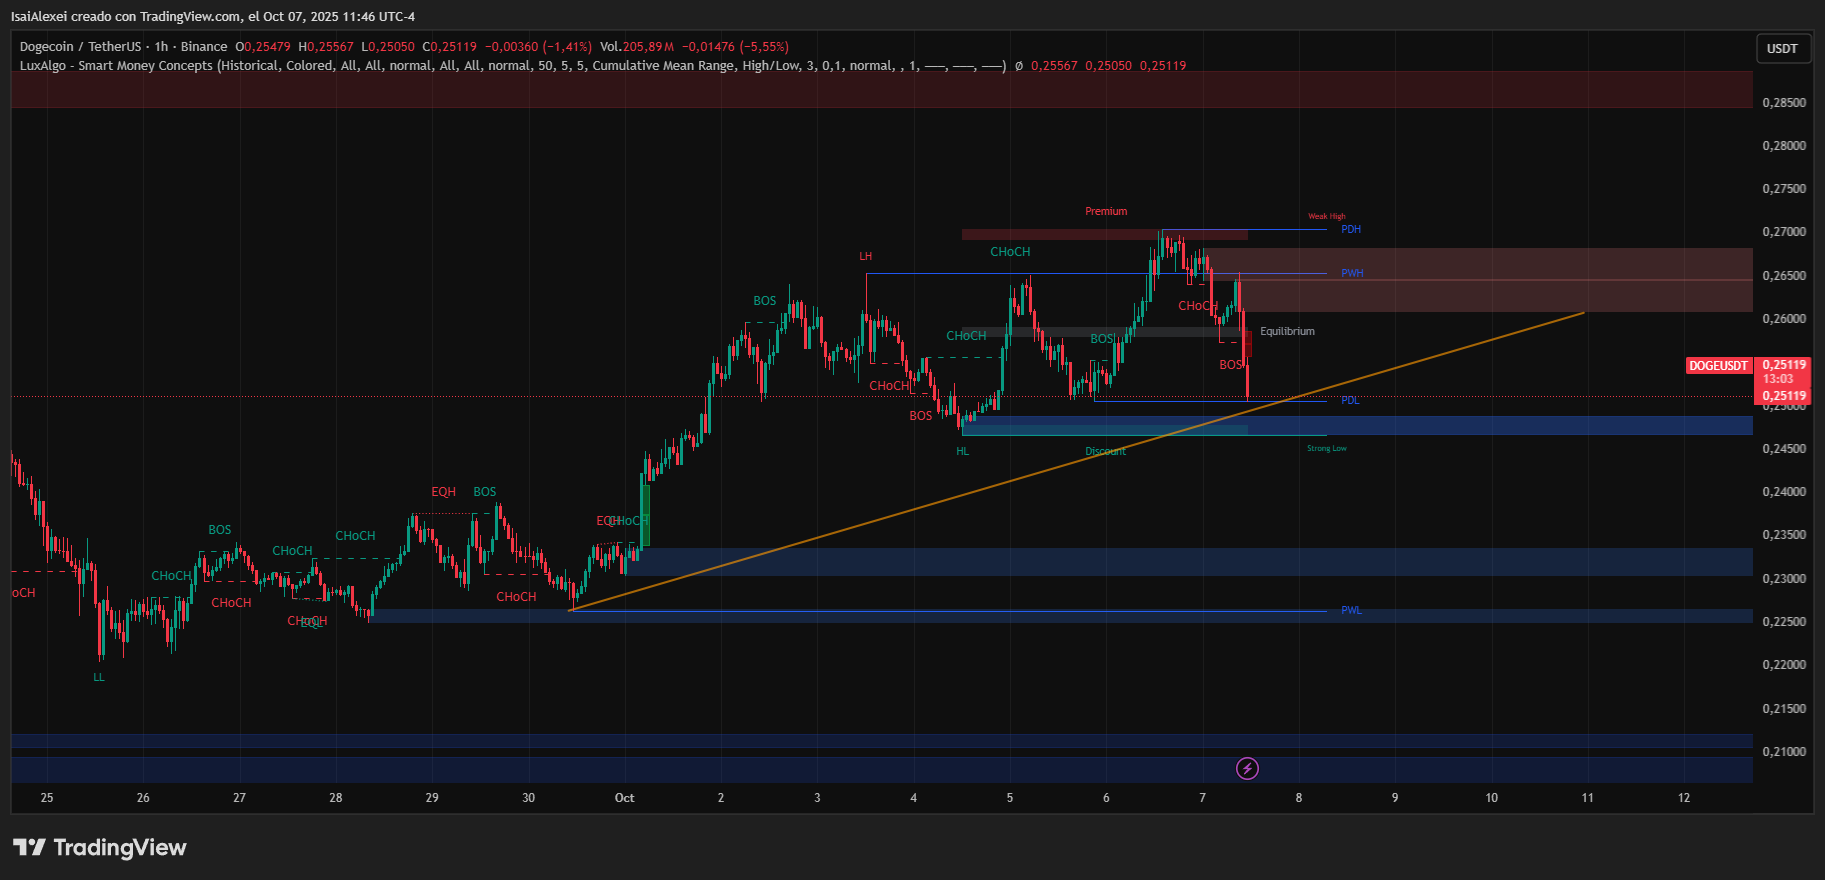Click the PWL level label
The height and width of the screenshot is (880, 1825).
pos(1350,611)
